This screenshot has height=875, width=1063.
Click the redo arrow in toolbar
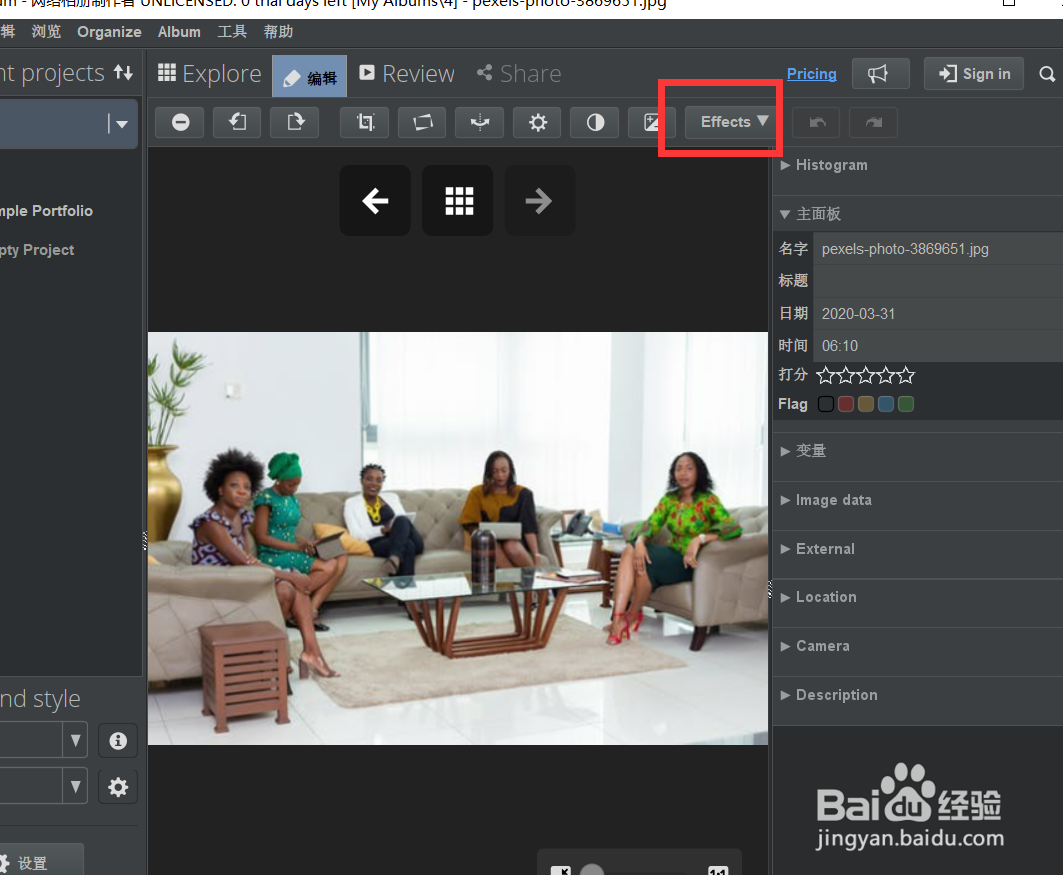tap(873, 123)
